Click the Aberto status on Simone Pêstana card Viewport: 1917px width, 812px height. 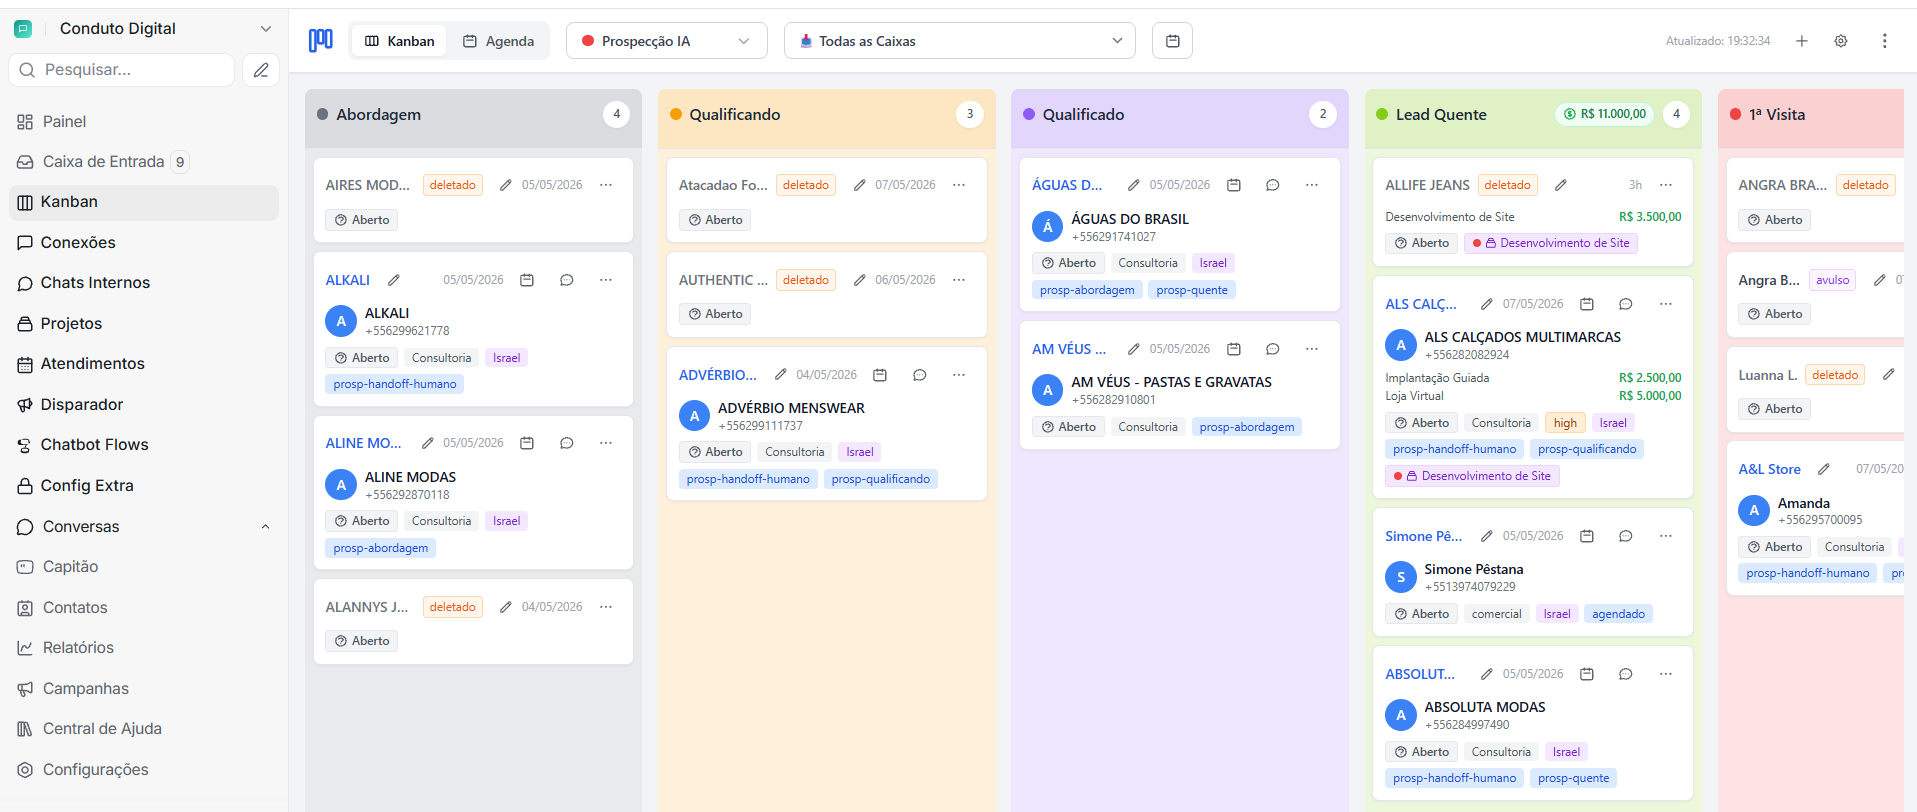tap(1421, 614)
